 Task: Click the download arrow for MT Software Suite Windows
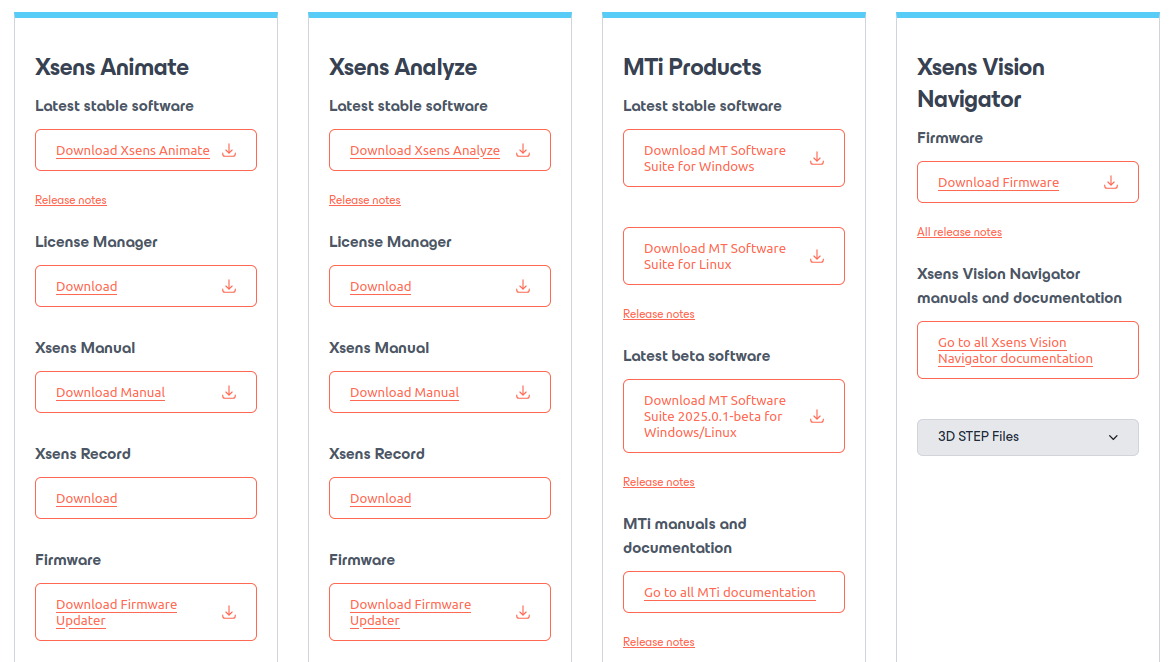(817, 158)
